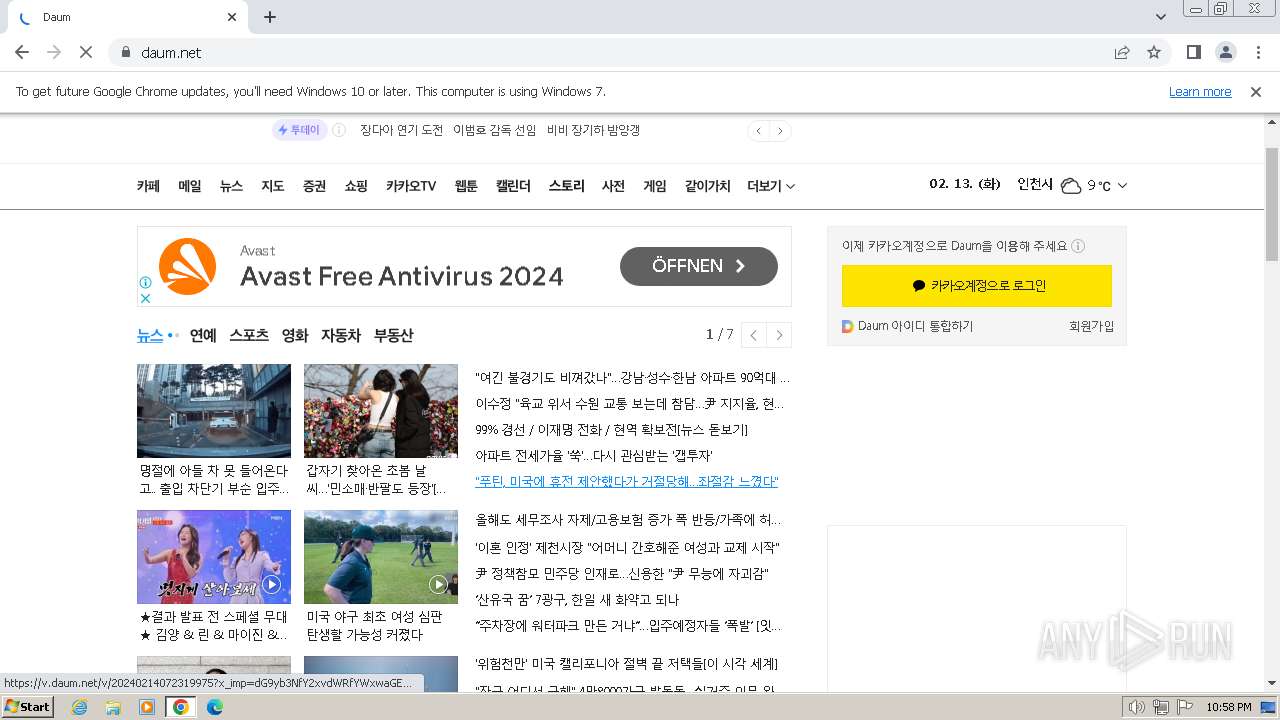
Task: Dismiss the Chrome update notification bar
Action: [1256, 92]
